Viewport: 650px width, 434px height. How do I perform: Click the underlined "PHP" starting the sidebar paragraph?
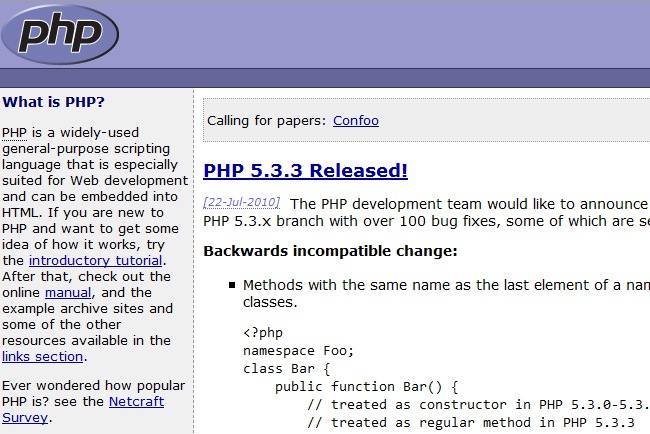[15, 132]
